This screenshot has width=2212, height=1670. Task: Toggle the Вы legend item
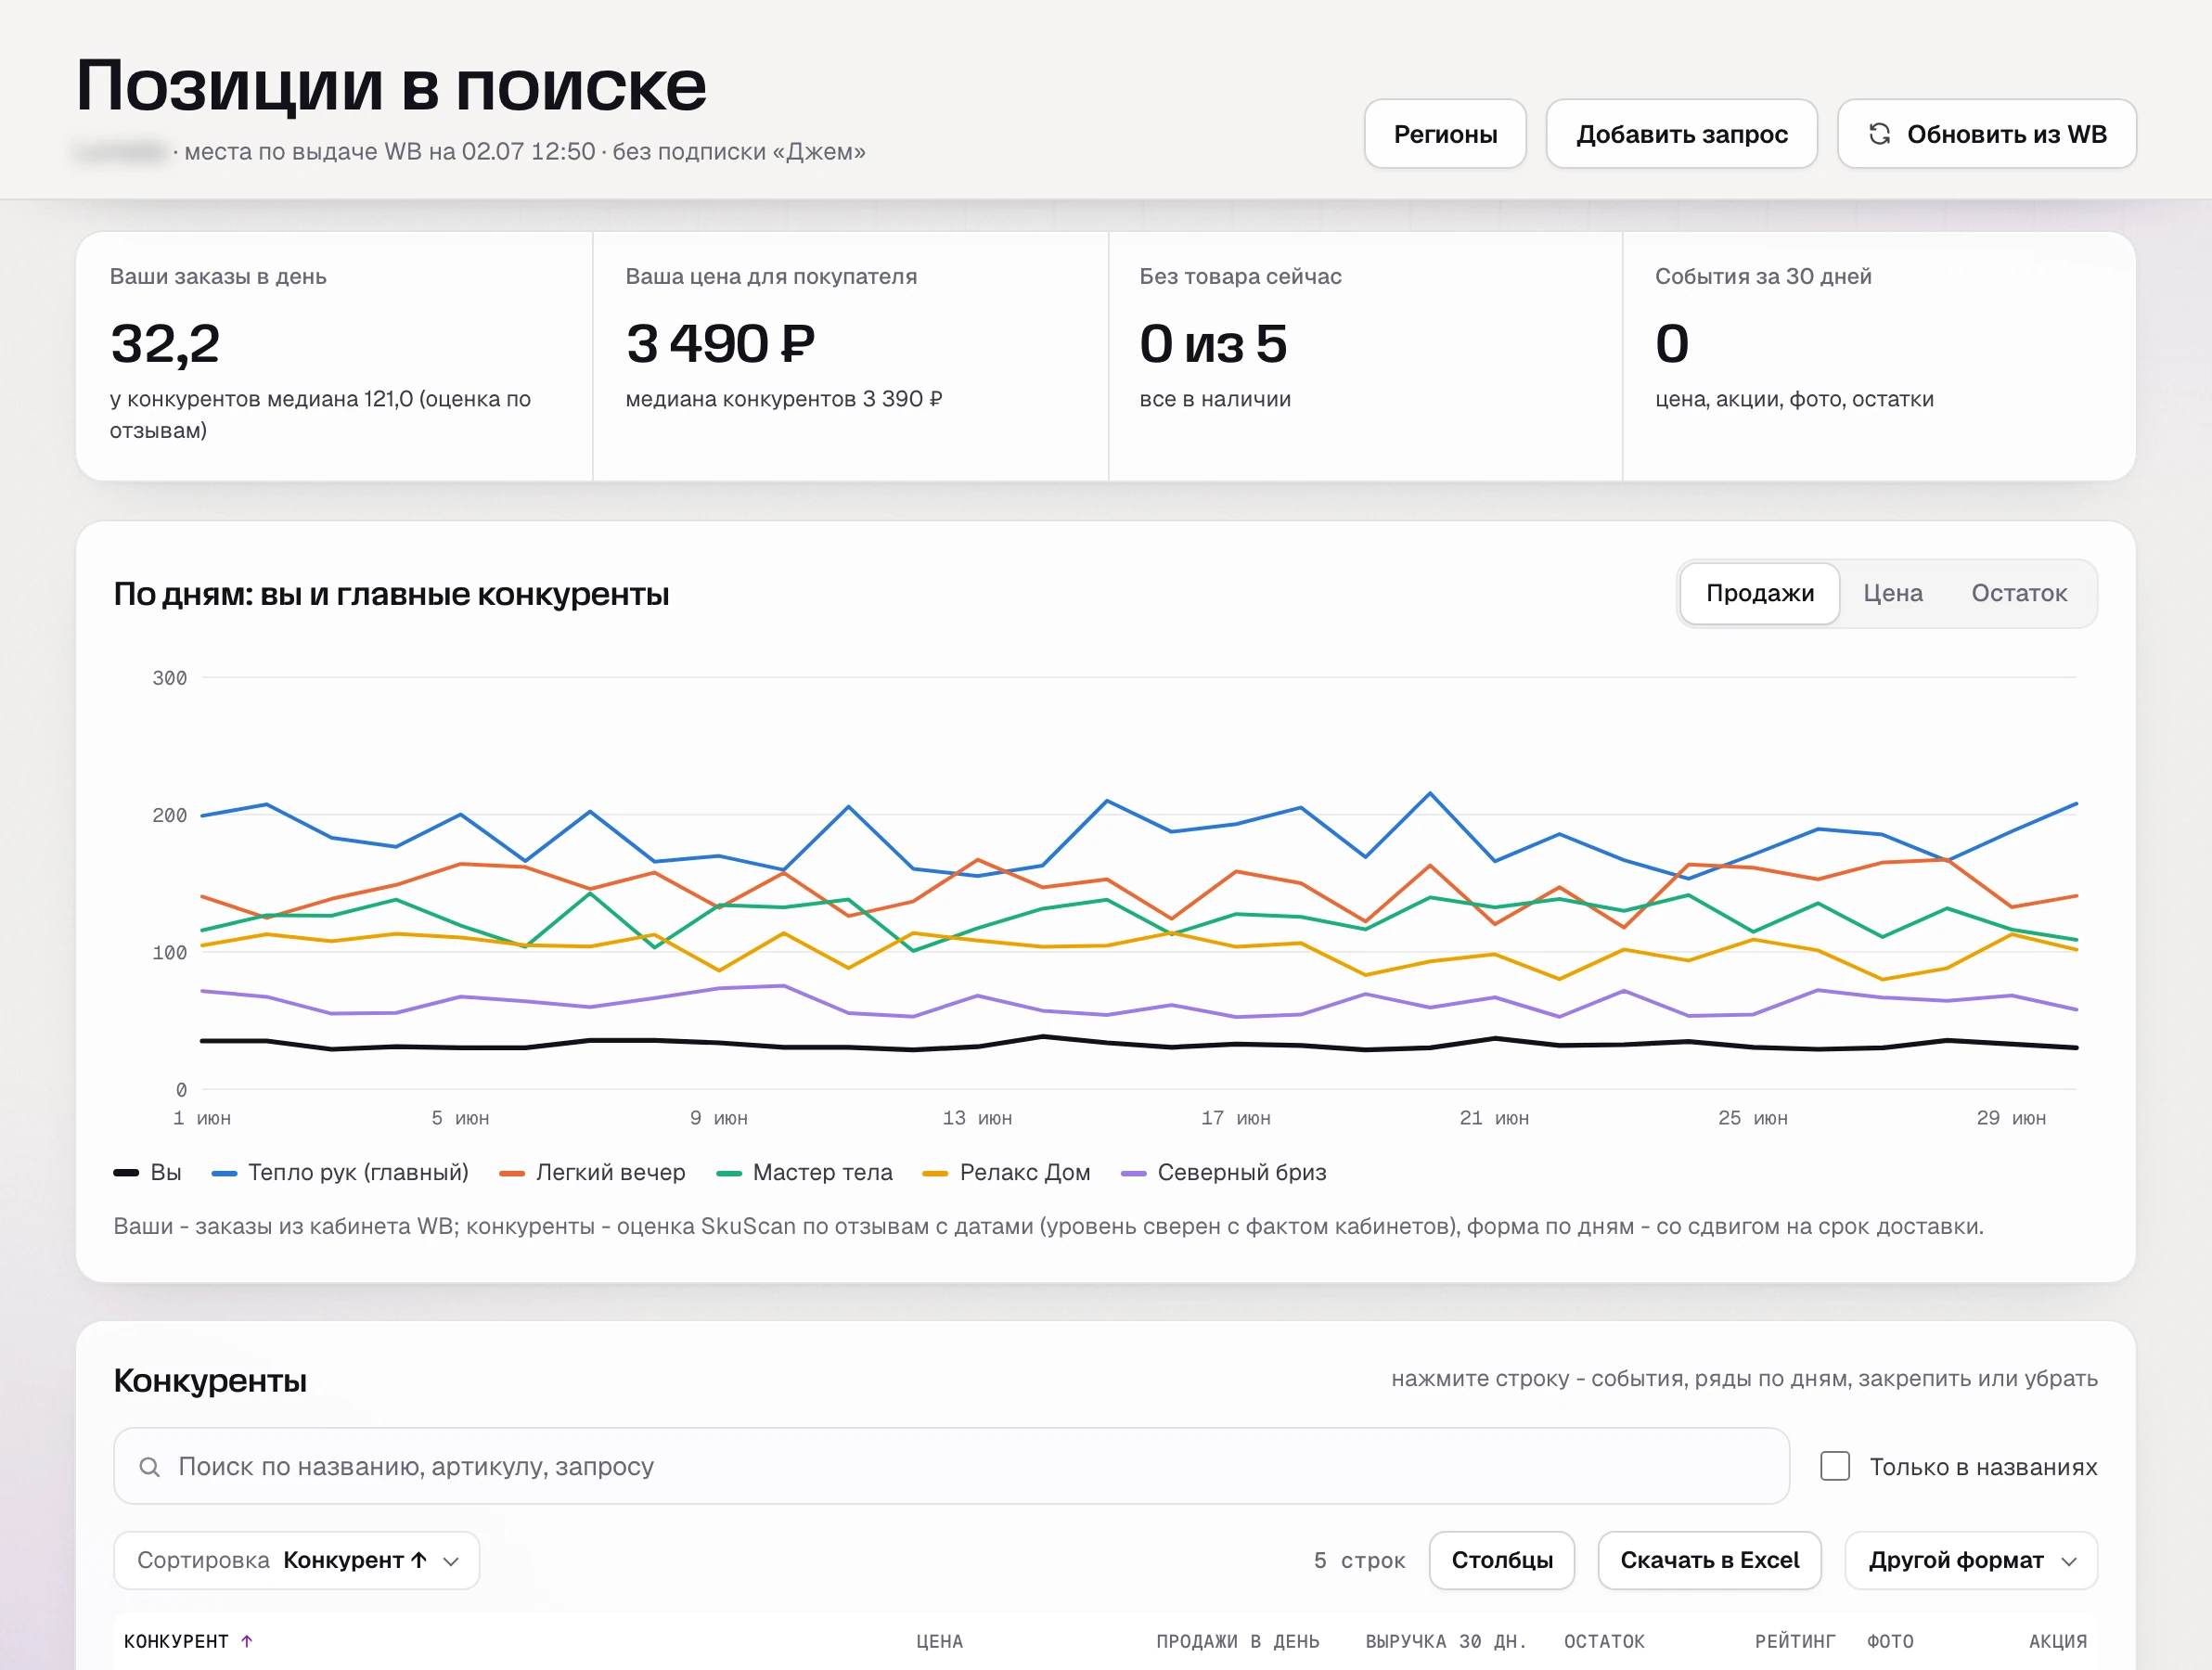147,1172
